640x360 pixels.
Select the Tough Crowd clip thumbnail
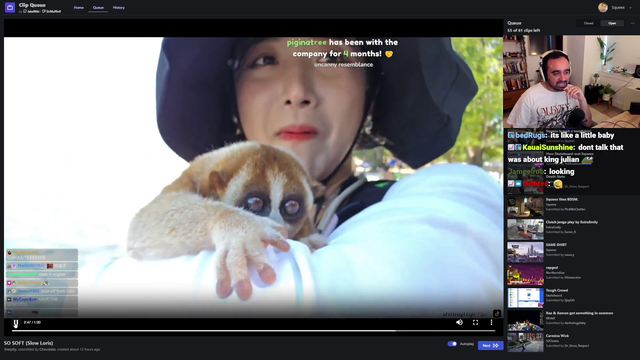tap(525, 298)
